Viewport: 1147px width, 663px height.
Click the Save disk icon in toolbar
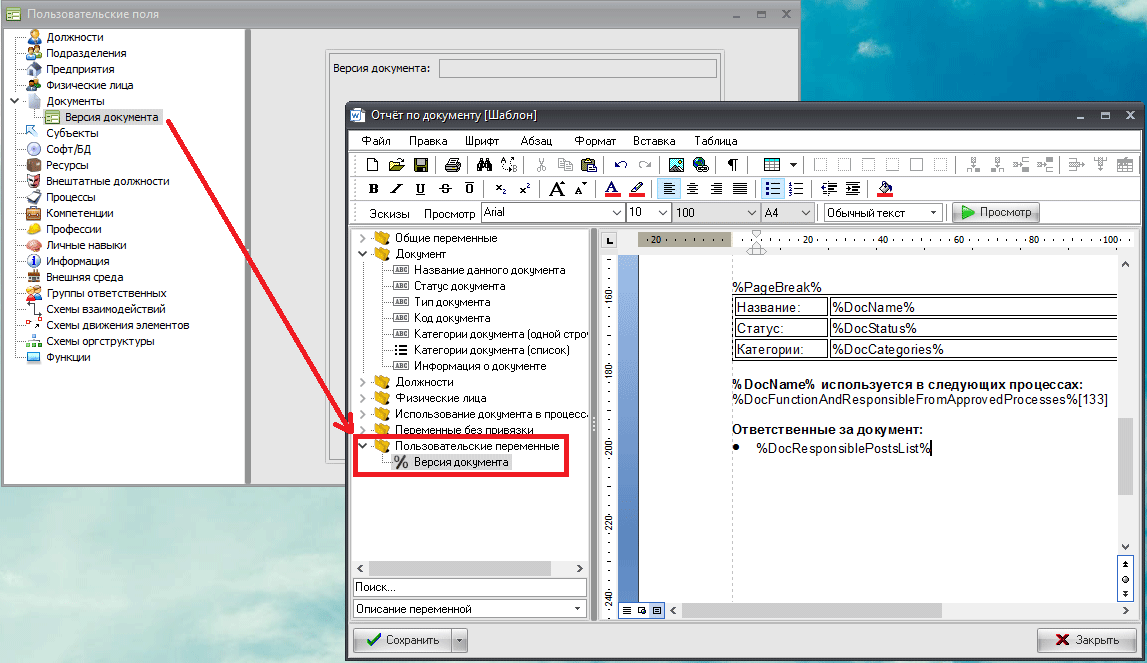point(421,165)
